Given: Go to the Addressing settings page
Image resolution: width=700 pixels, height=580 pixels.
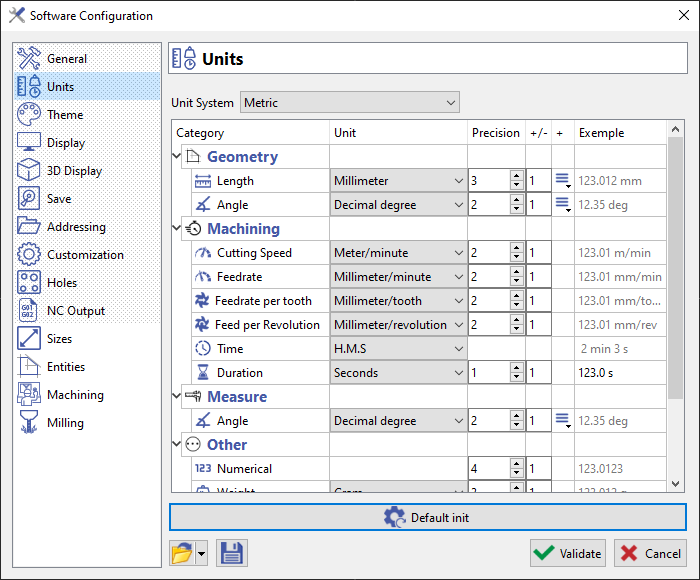Looking at the screenshot, I should click(76, 227).
